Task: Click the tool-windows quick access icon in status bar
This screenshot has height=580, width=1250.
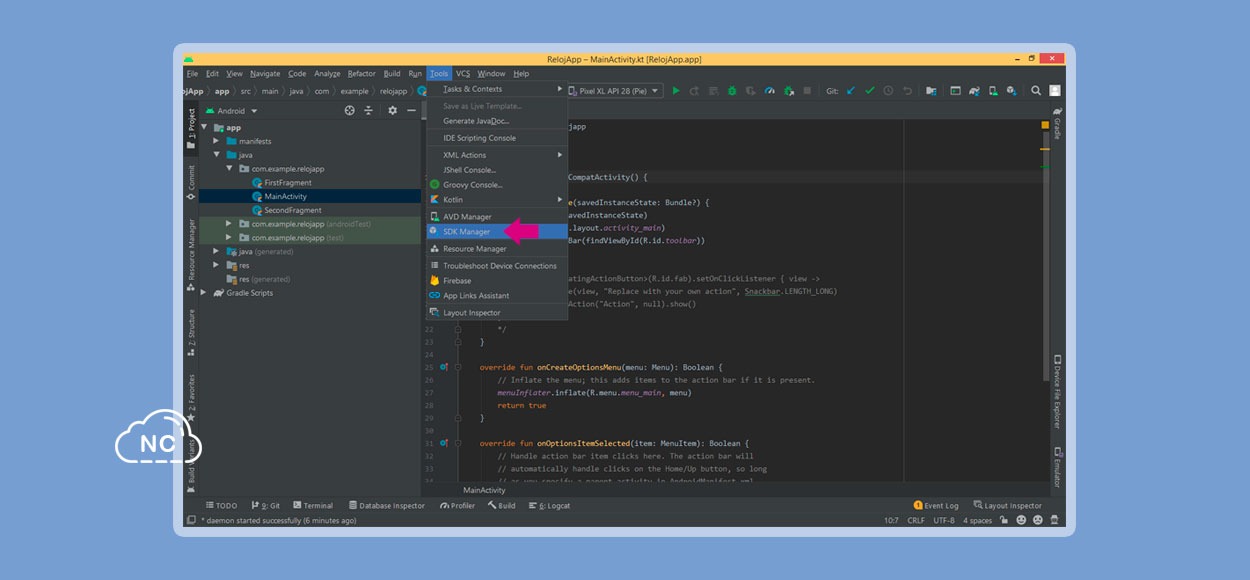Action: (x=191, y=520)
